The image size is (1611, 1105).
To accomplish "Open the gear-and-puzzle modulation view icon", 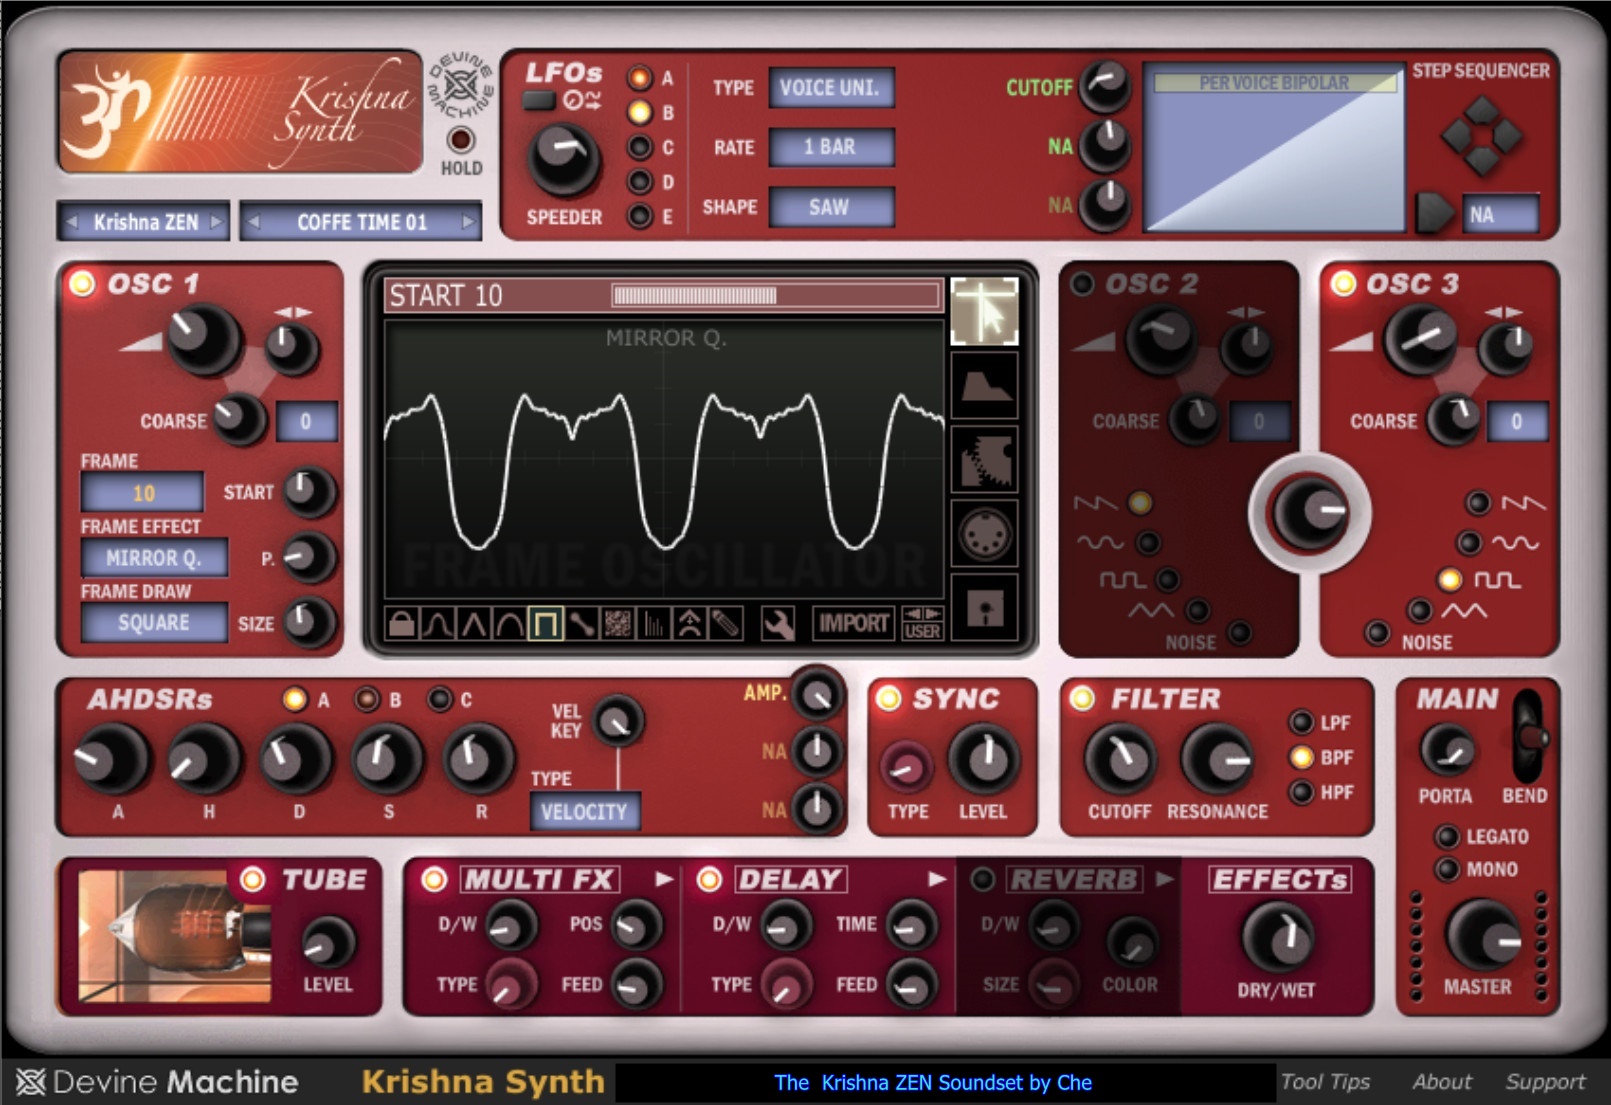I will [x=985, y=459].
